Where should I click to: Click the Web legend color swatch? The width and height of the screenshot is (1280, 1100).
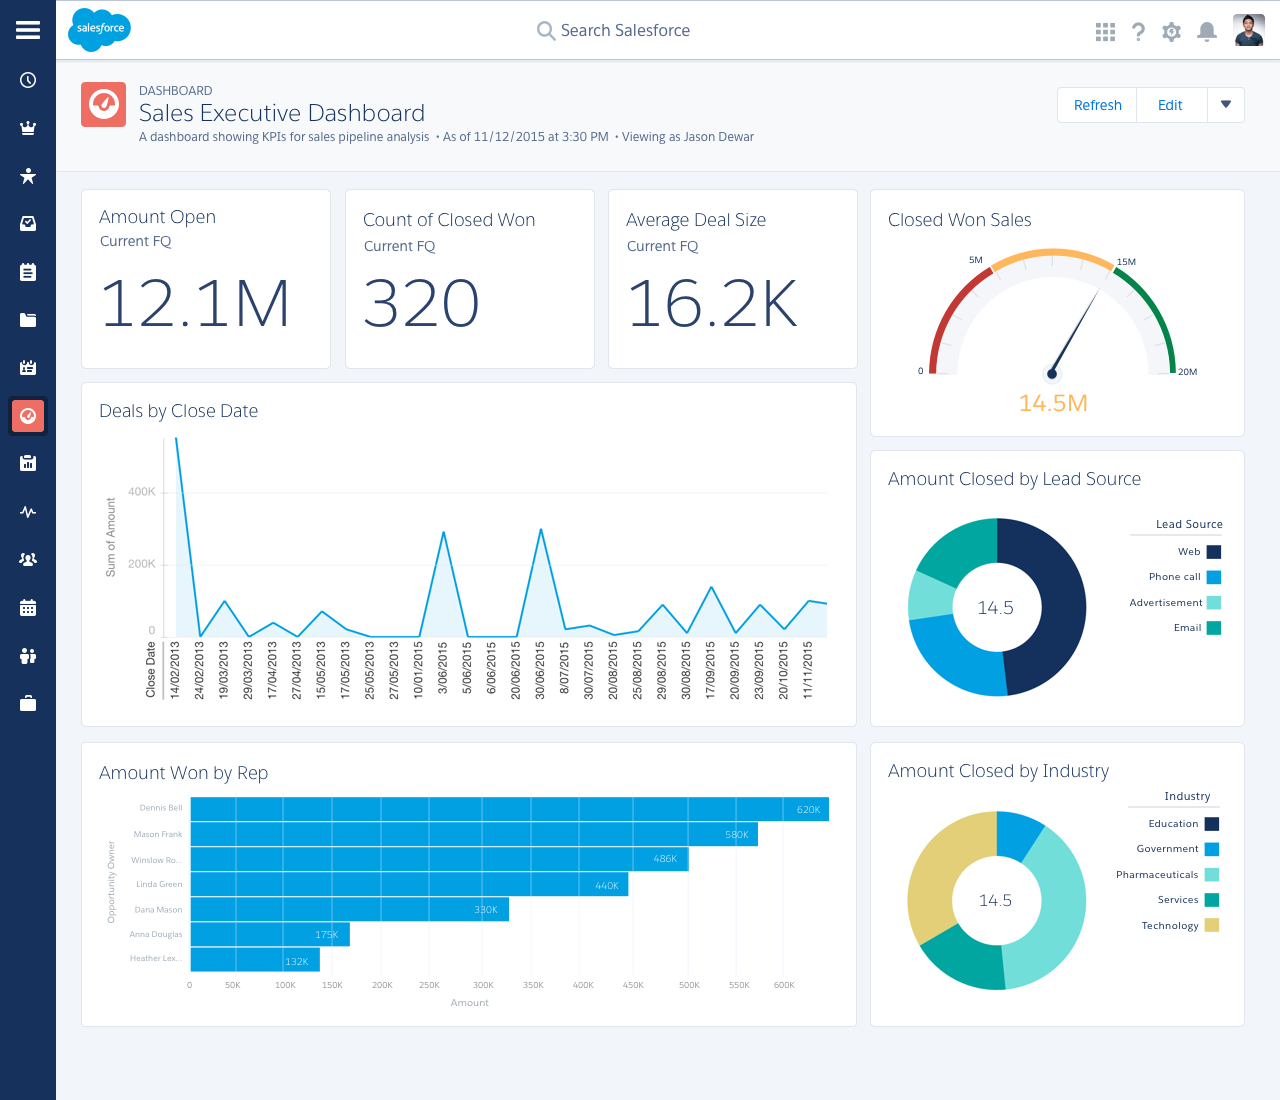pos(1214,552)
